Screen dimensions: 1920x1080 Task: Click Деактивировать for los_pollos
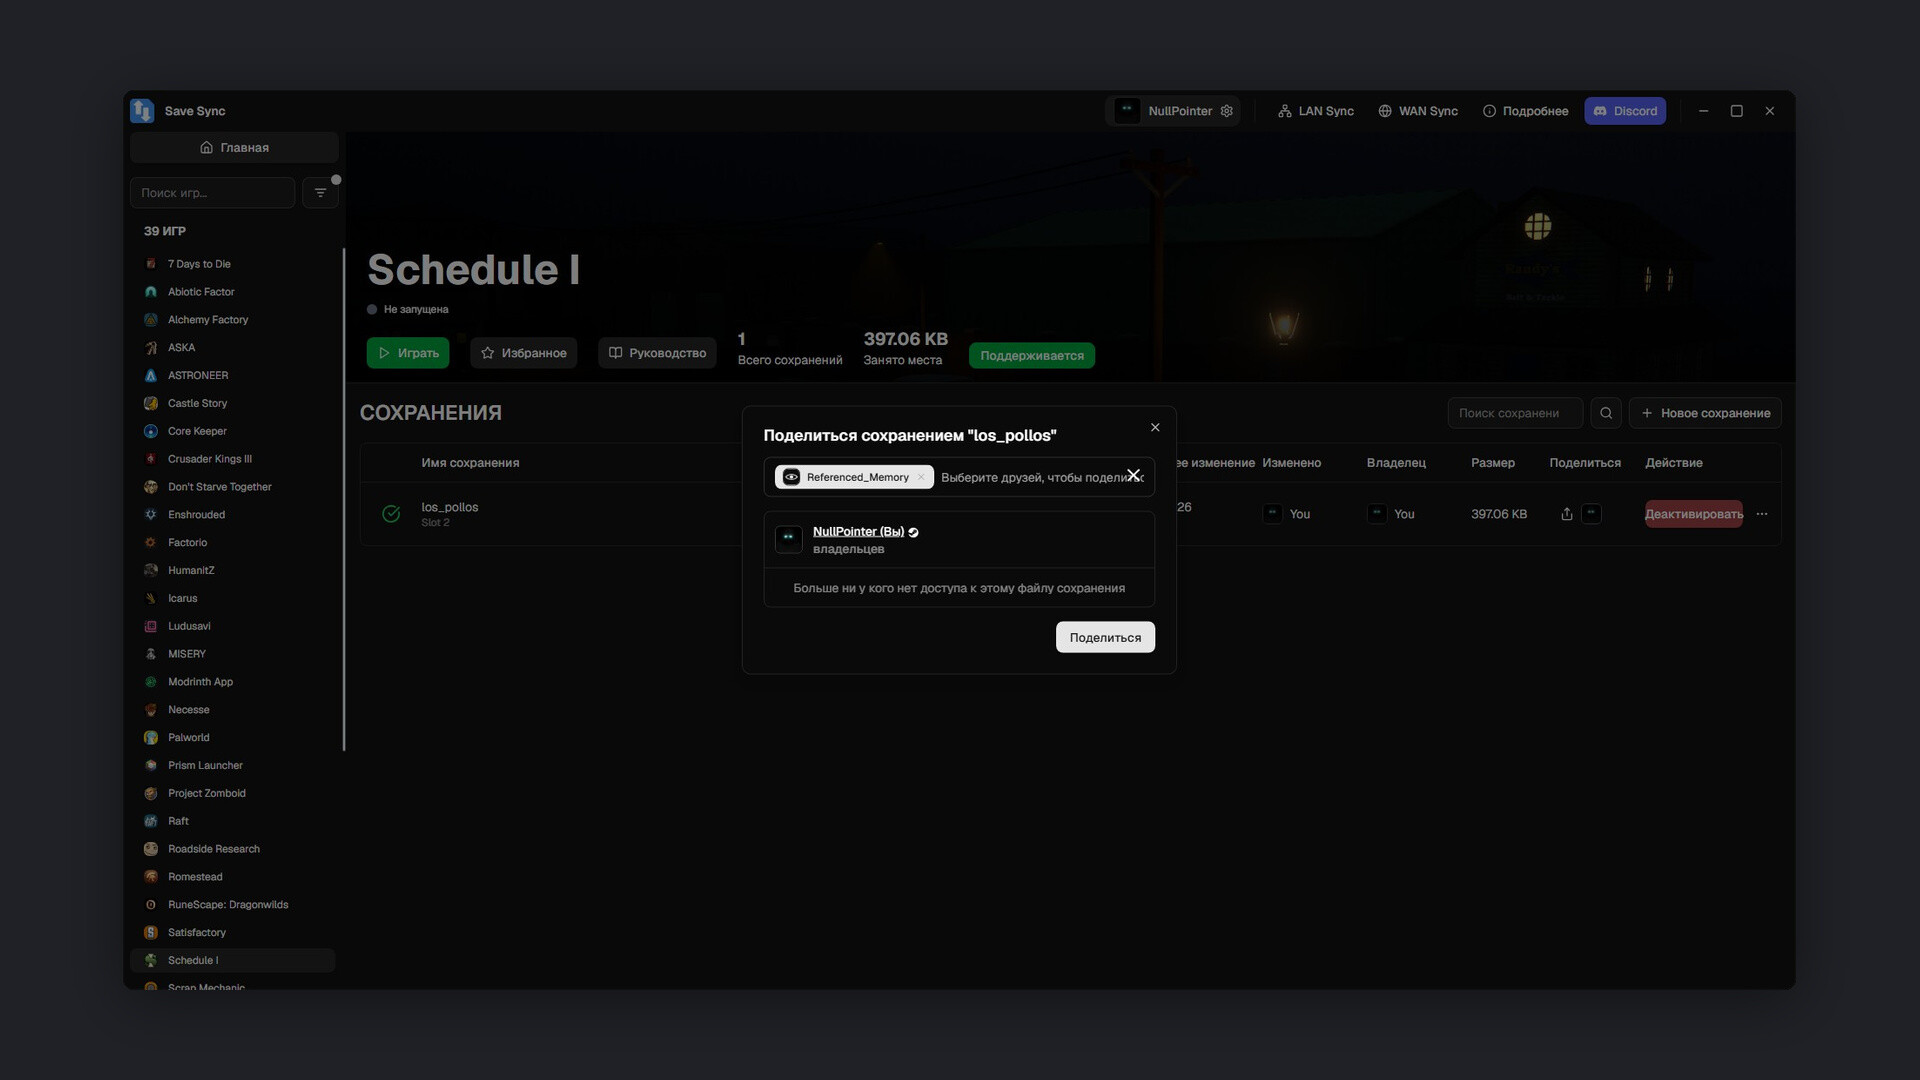[x=1694, y=514]
